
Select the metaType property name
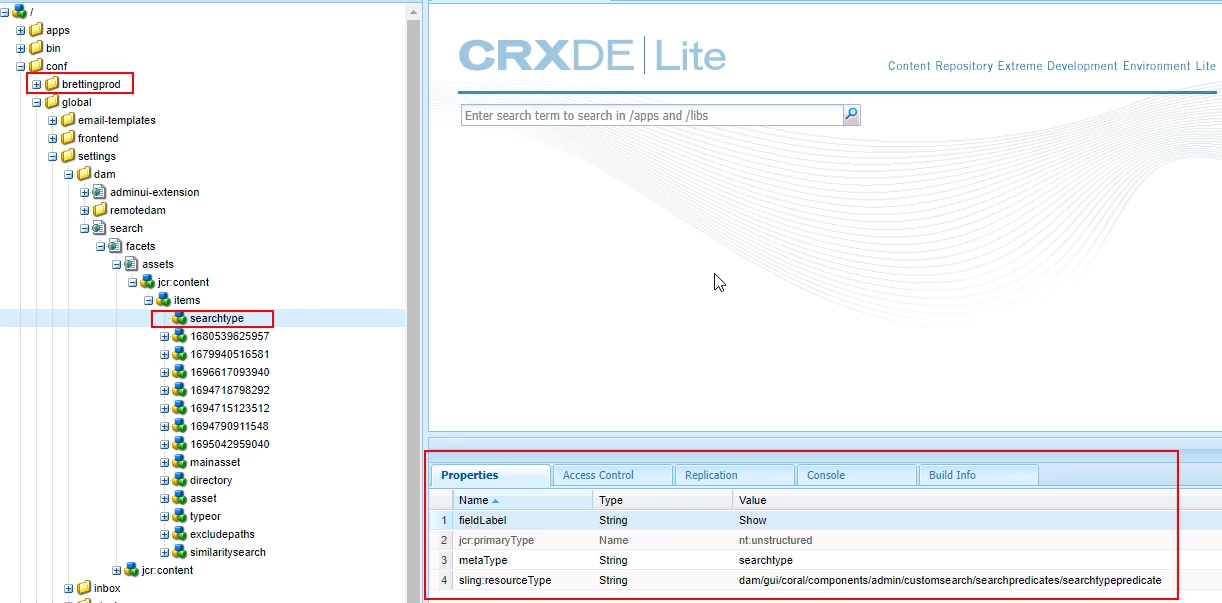483,560
